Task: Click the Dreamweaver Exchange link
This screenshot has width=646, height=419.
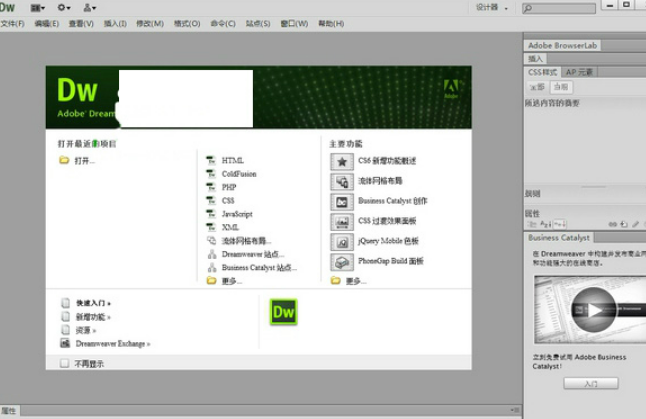Action: pyautogui.click(x=112, y=343)
